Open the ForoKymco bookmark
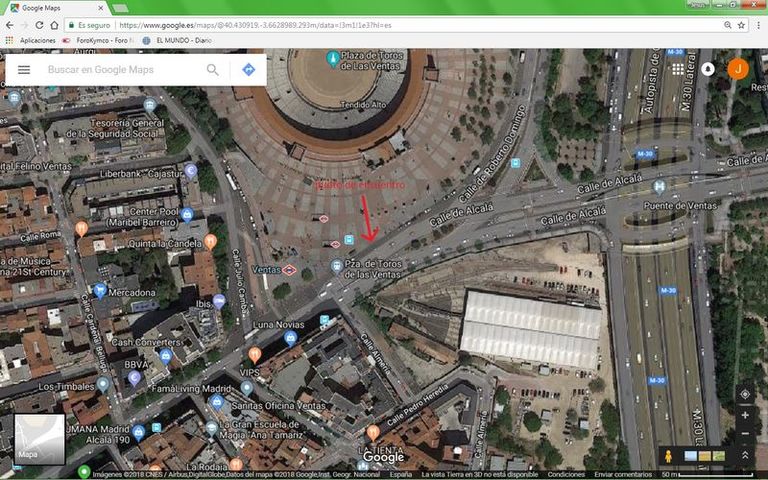This screenshot has width=768, height=480. [x=96, y=40]
